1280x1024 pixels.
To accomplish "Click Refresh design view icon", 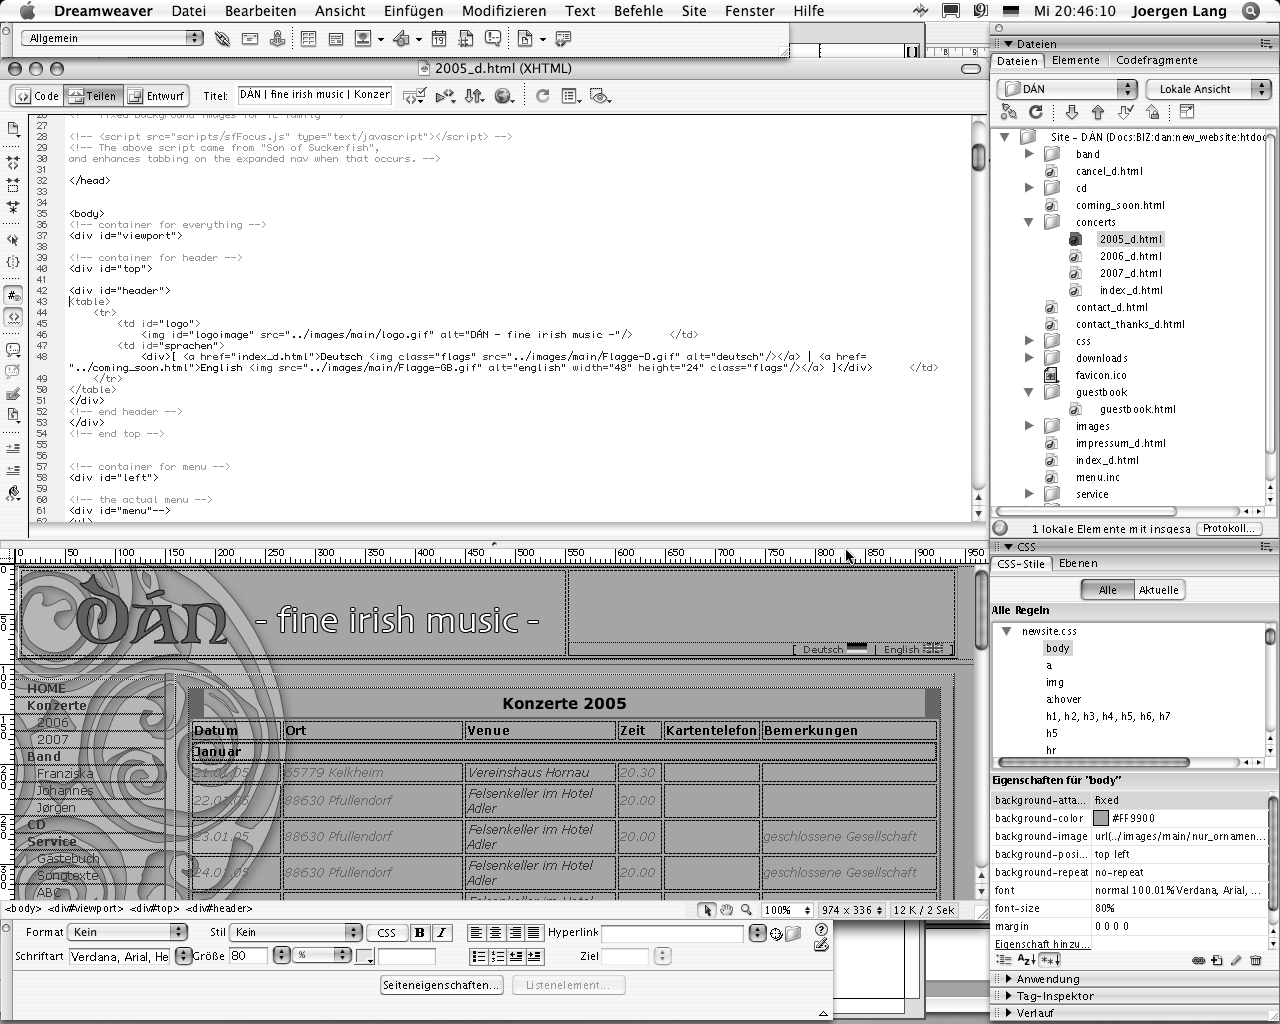I will point(542,96).
